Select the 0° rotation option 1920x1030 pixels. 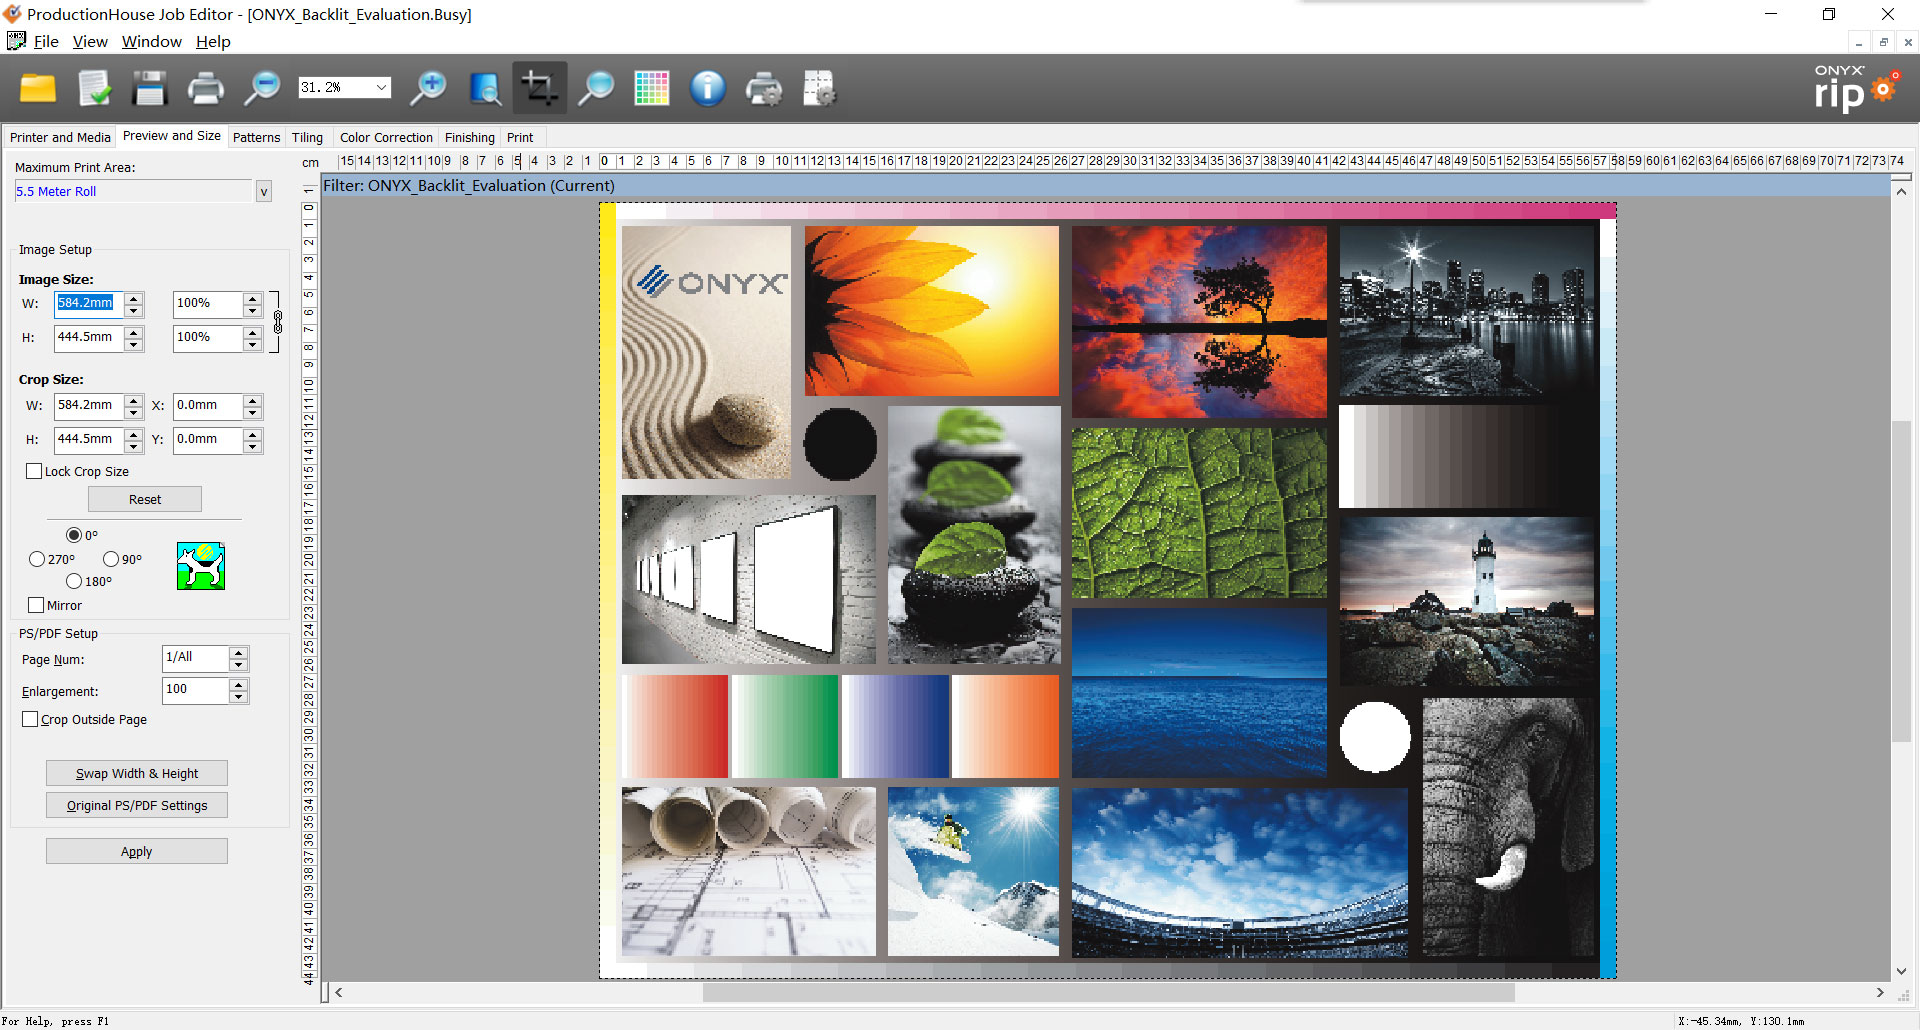pyautogui.click(x=74, y=536)
